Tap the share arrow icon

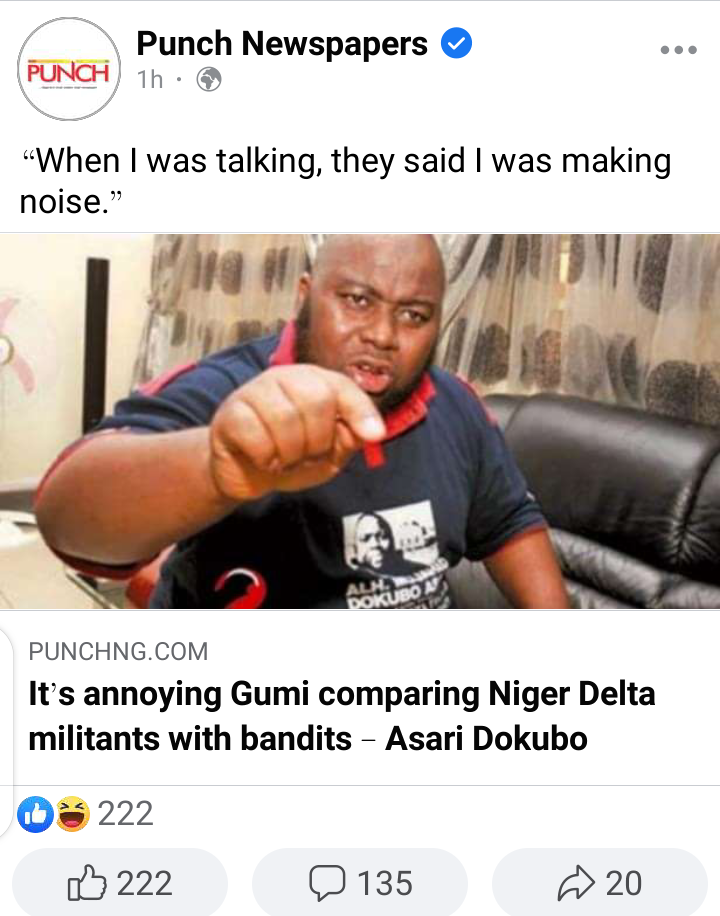point(576,883)
